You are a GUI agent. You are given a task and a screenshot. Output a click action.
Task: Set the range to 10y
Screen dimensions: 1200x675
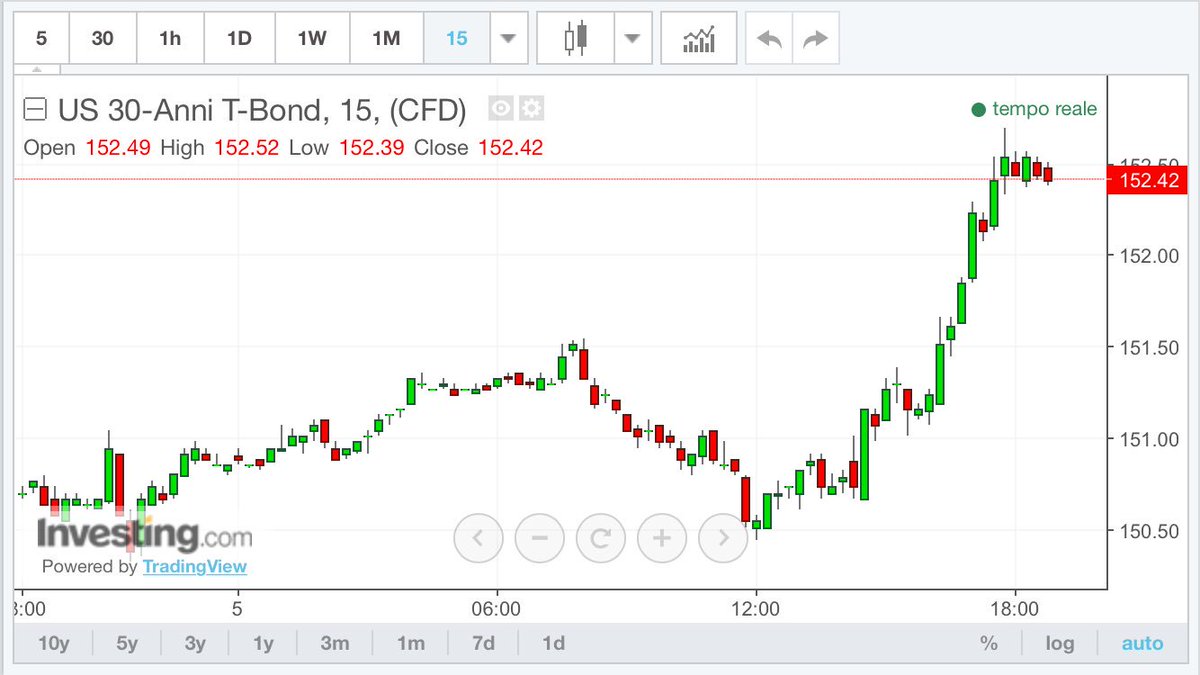pos(56,643)
